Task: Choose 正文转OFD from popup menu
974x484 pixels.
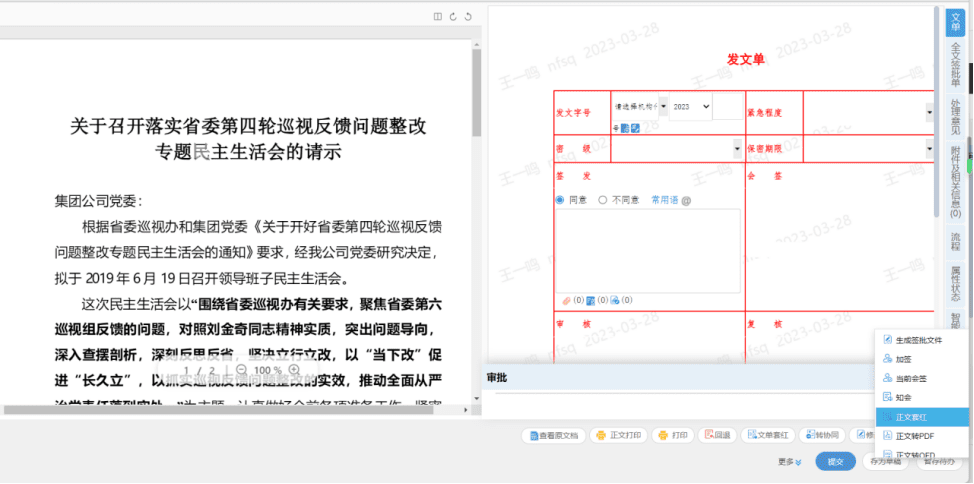Action: click(x=922, y=455)
